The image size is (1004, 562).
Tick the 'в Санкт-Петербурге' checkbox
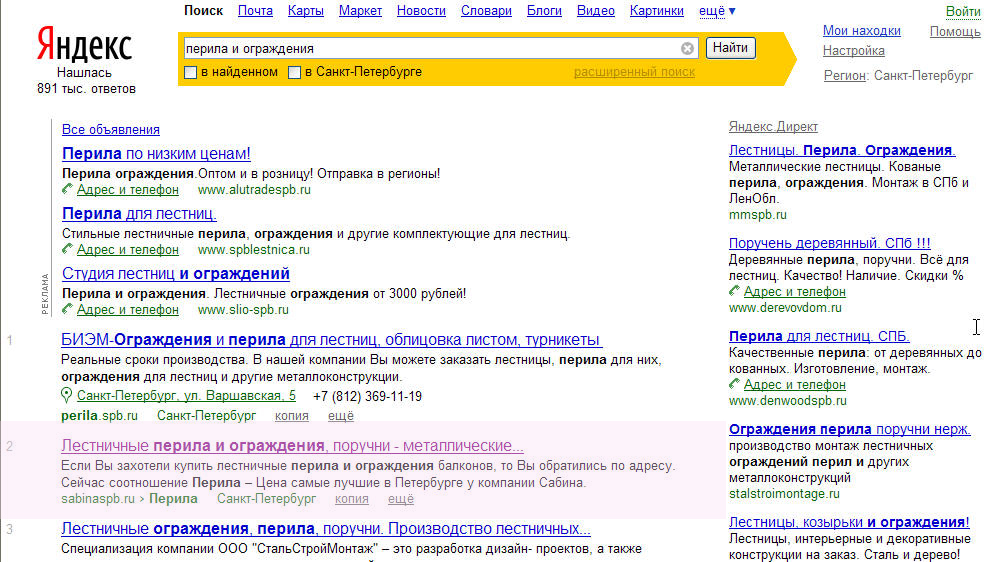pos(294,72)
